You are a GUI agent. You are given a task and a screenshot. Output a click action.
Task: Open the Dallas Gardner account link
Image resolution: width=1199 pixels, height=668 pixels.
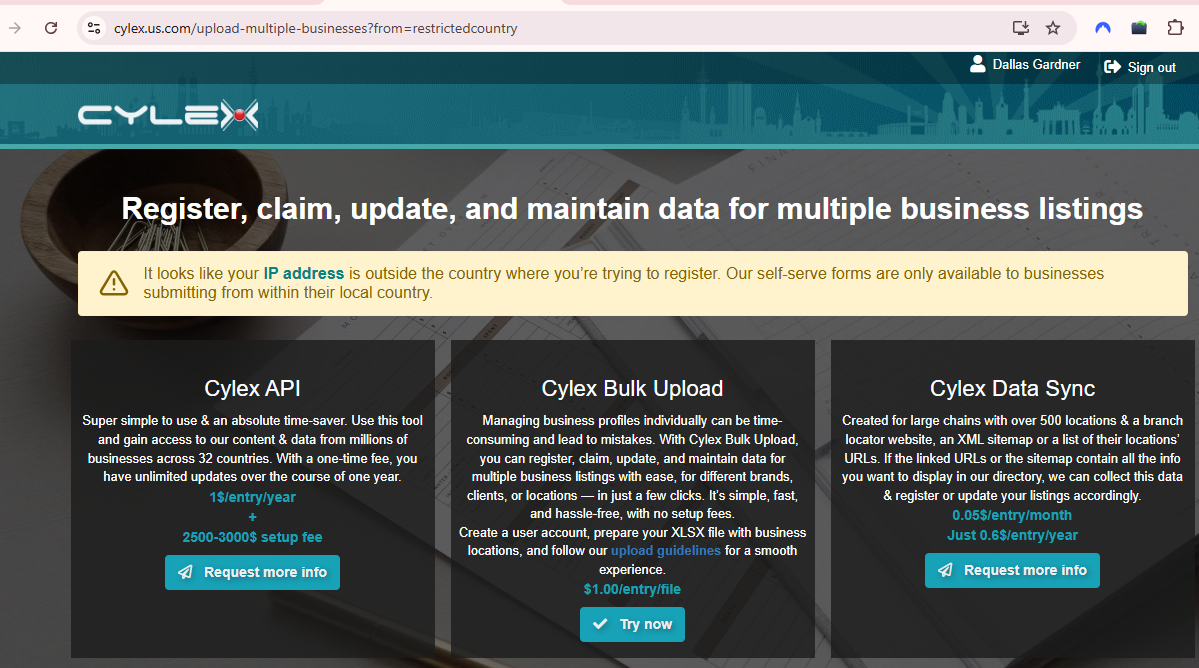[1036, 65]
